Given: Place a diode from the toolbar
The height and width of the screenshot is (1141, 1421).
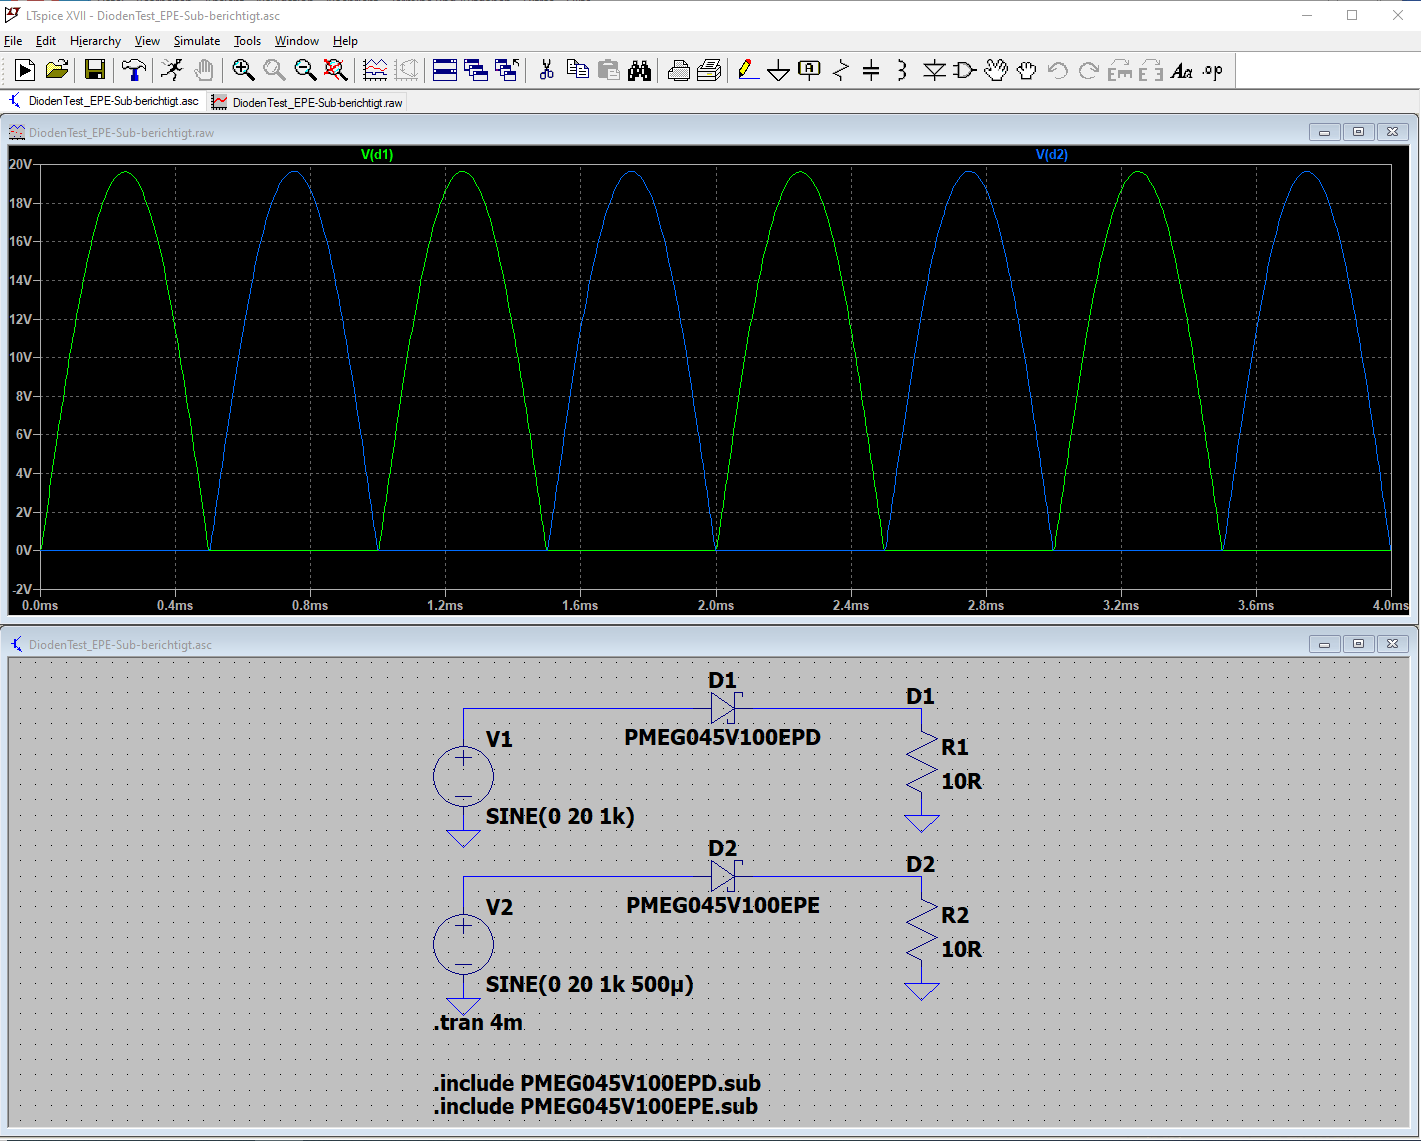Looking at the screenshot, I should (x=932, y=70).
